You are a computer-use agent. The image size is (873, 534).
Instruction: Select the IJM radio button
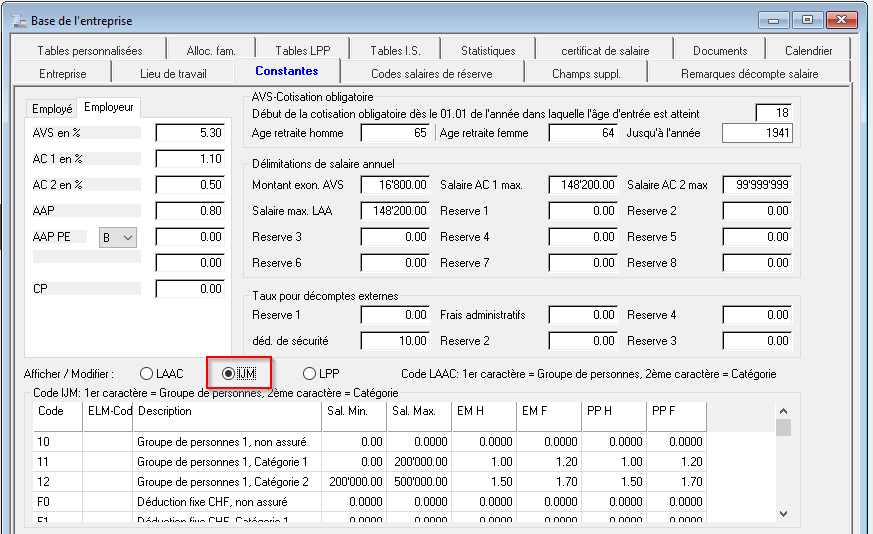click(239, 374)
